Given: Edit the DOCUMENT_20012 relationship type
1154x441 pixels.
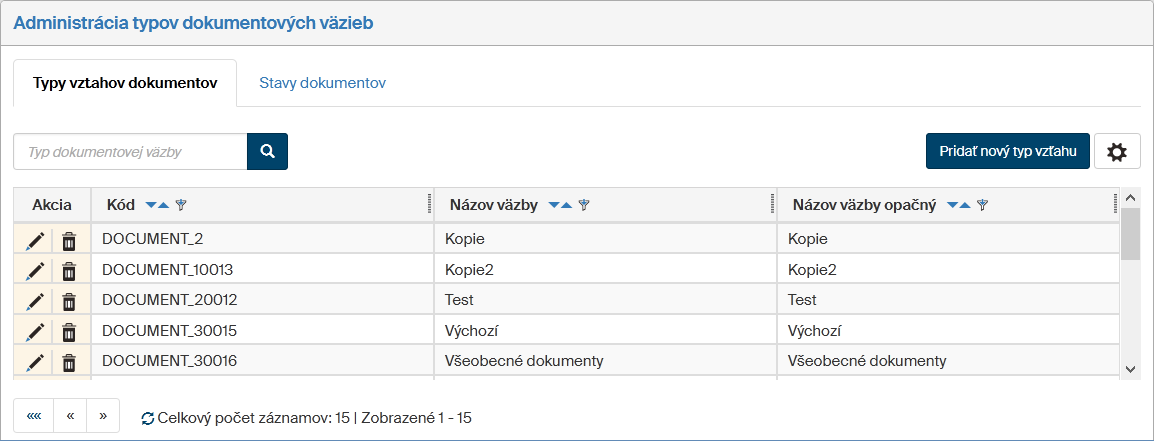Looking at the screenshot, I should [35, 300].
